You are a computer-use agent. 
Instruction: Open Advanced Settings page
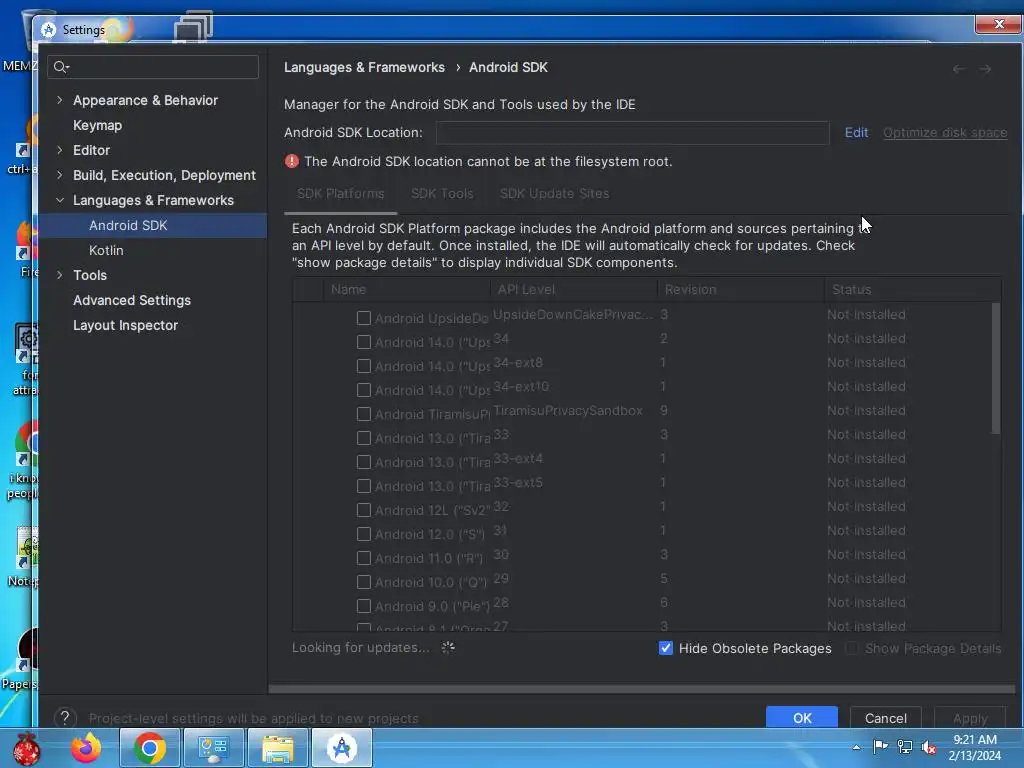tap(132, 300)
